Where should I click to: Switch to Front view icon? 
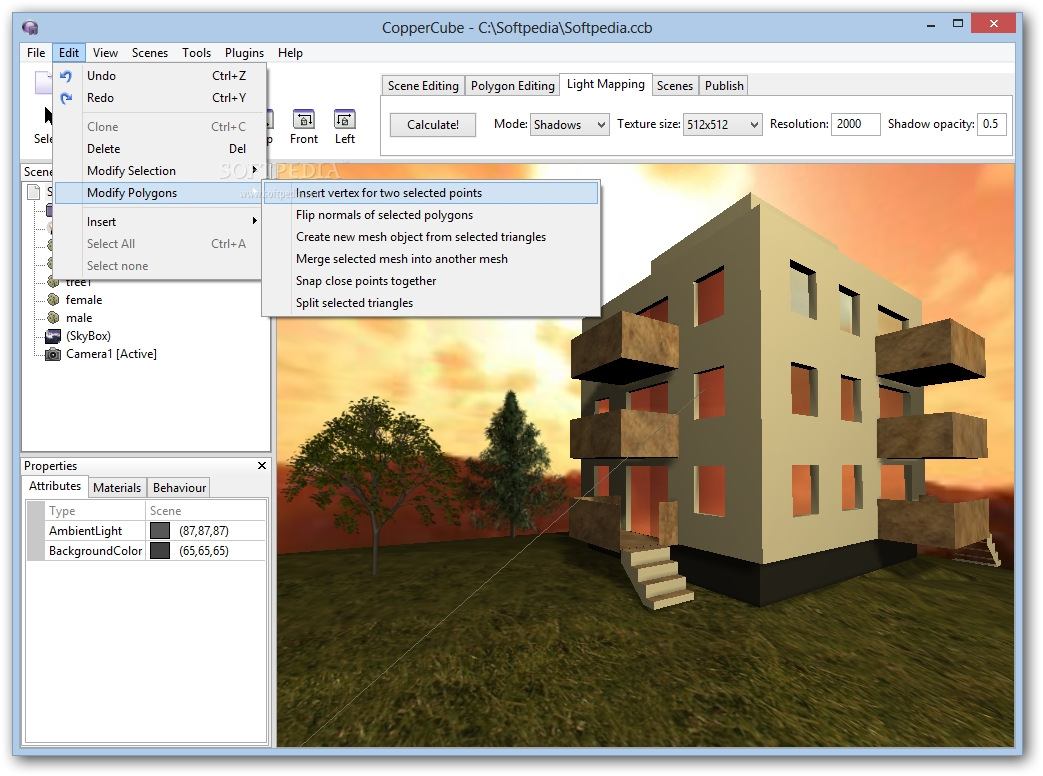303,120
